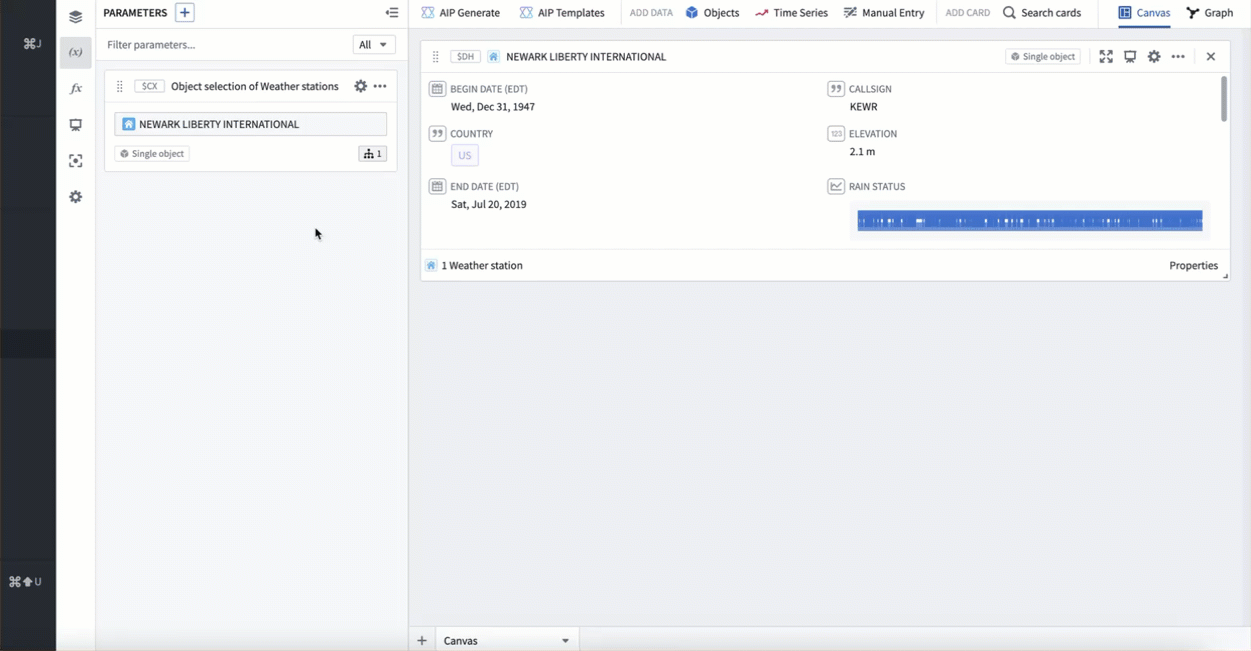
Task: Click the Filter parameters input field
Action: coord(225,45)
